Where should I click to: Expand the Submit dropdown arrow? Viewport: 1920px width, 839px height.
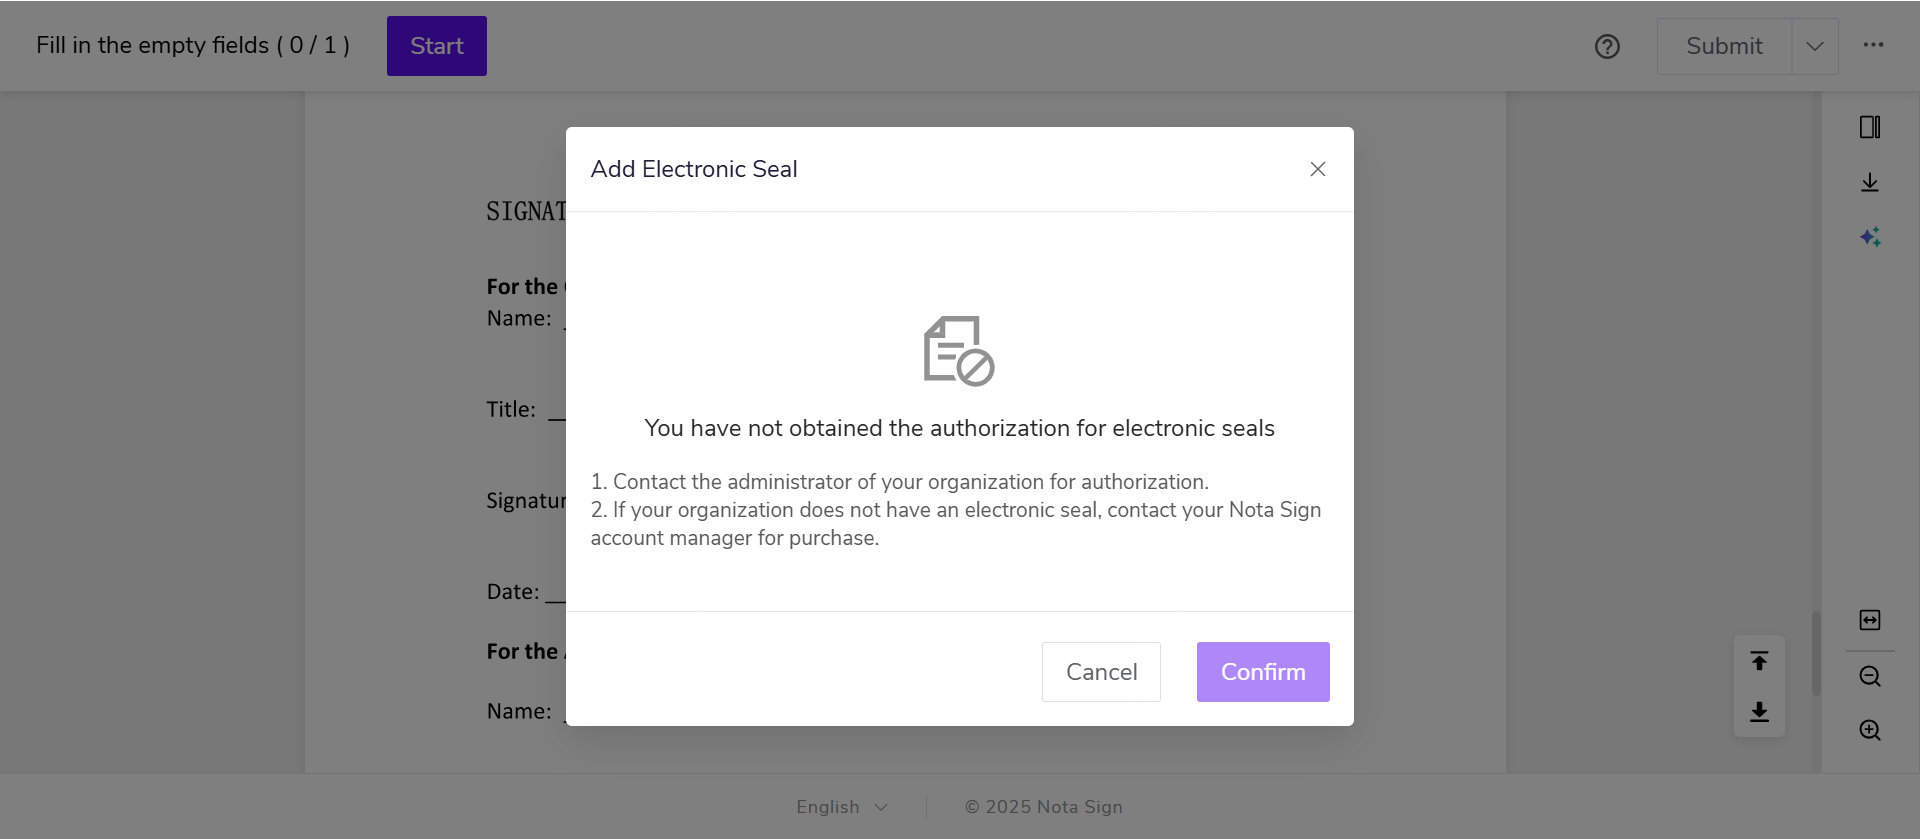[1815, 47]
